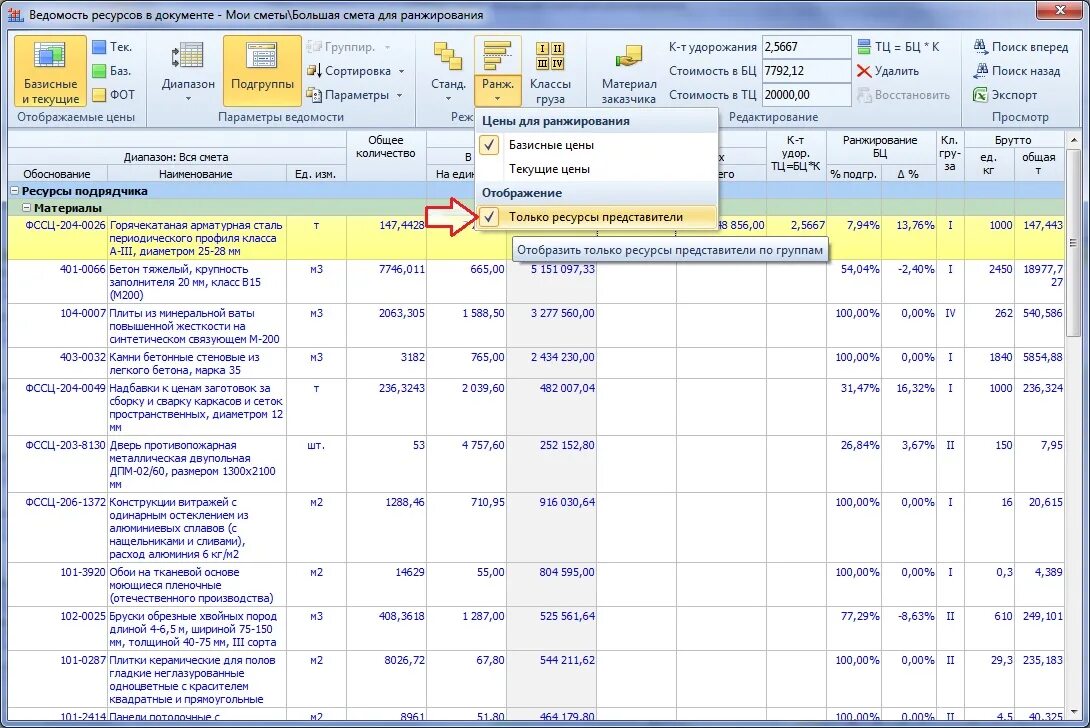This screenshot has height=728, width=1090.
Task: Collapse the Материалы subgroup
Action: [26, 208]
